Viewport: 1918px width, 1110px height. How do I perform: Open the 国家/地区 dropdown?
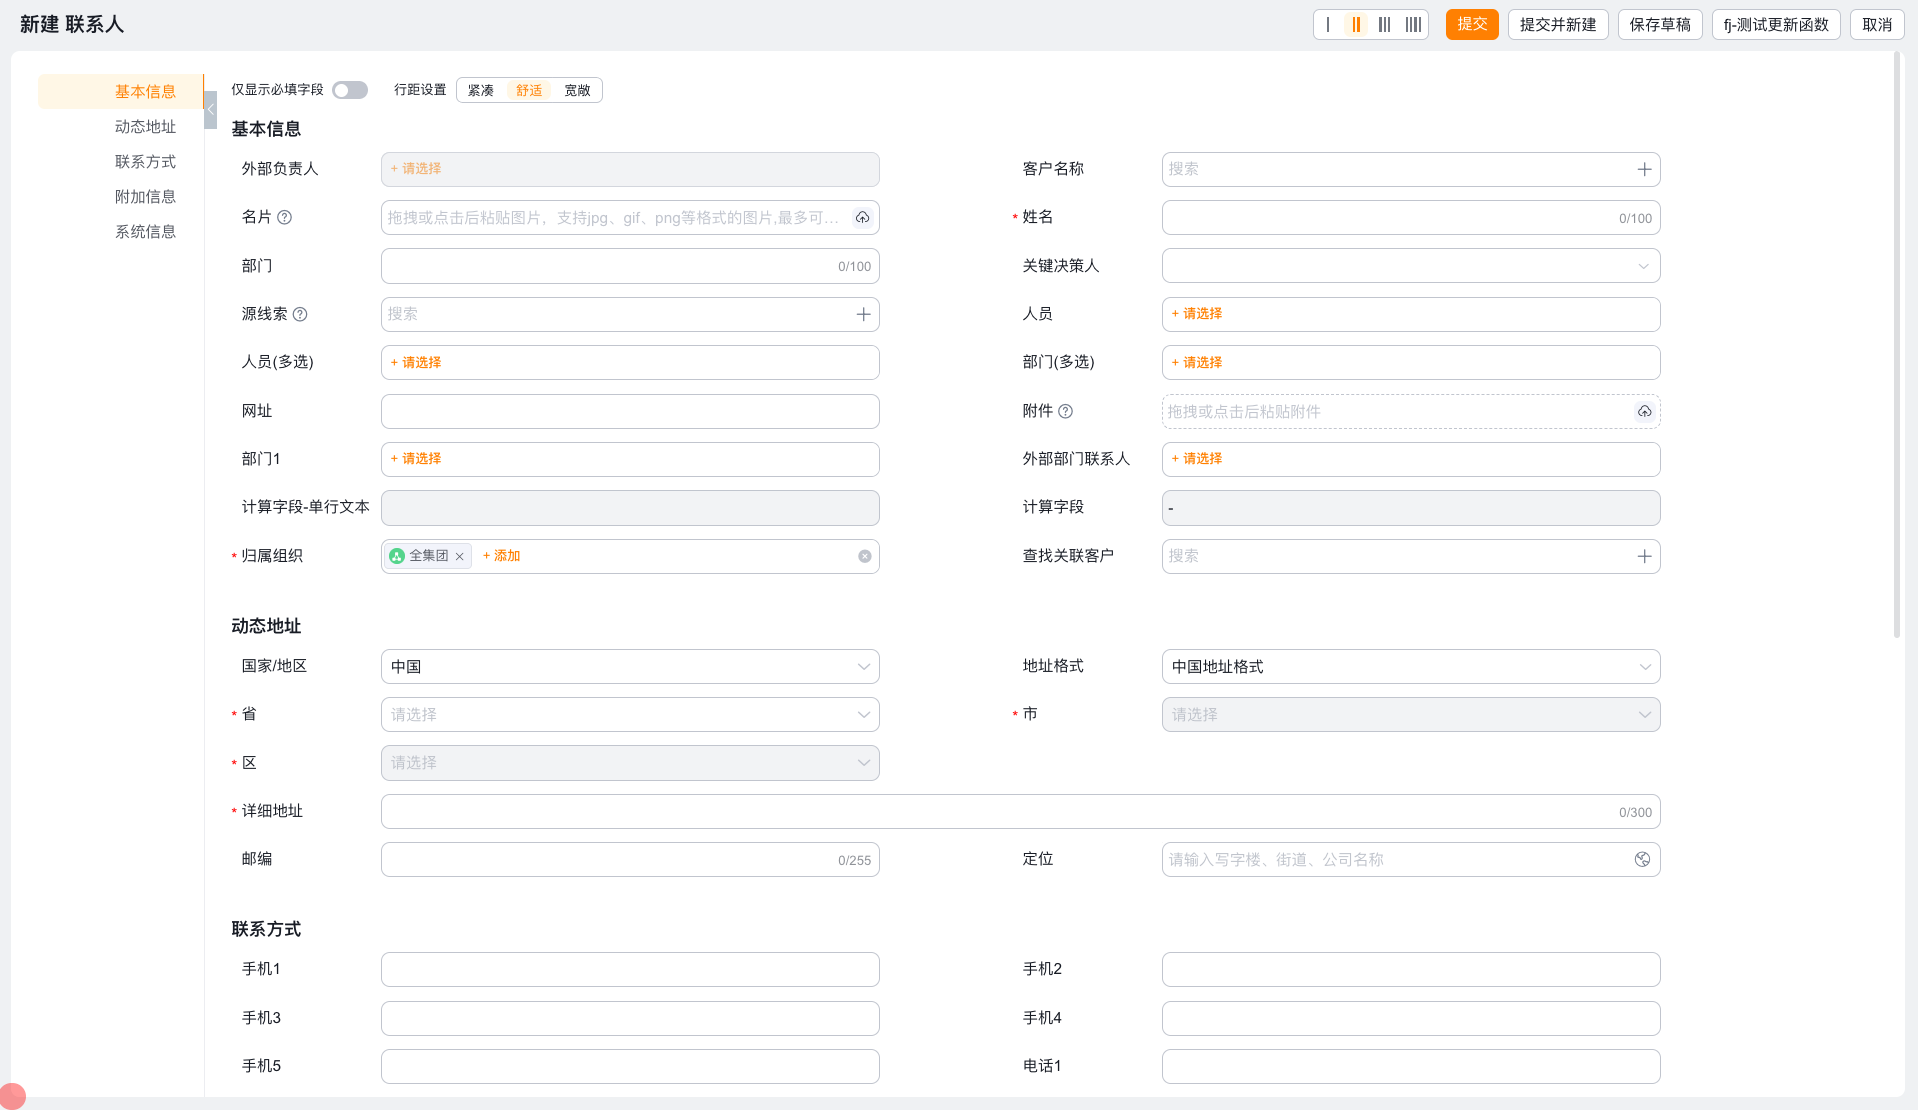(630, 667)
